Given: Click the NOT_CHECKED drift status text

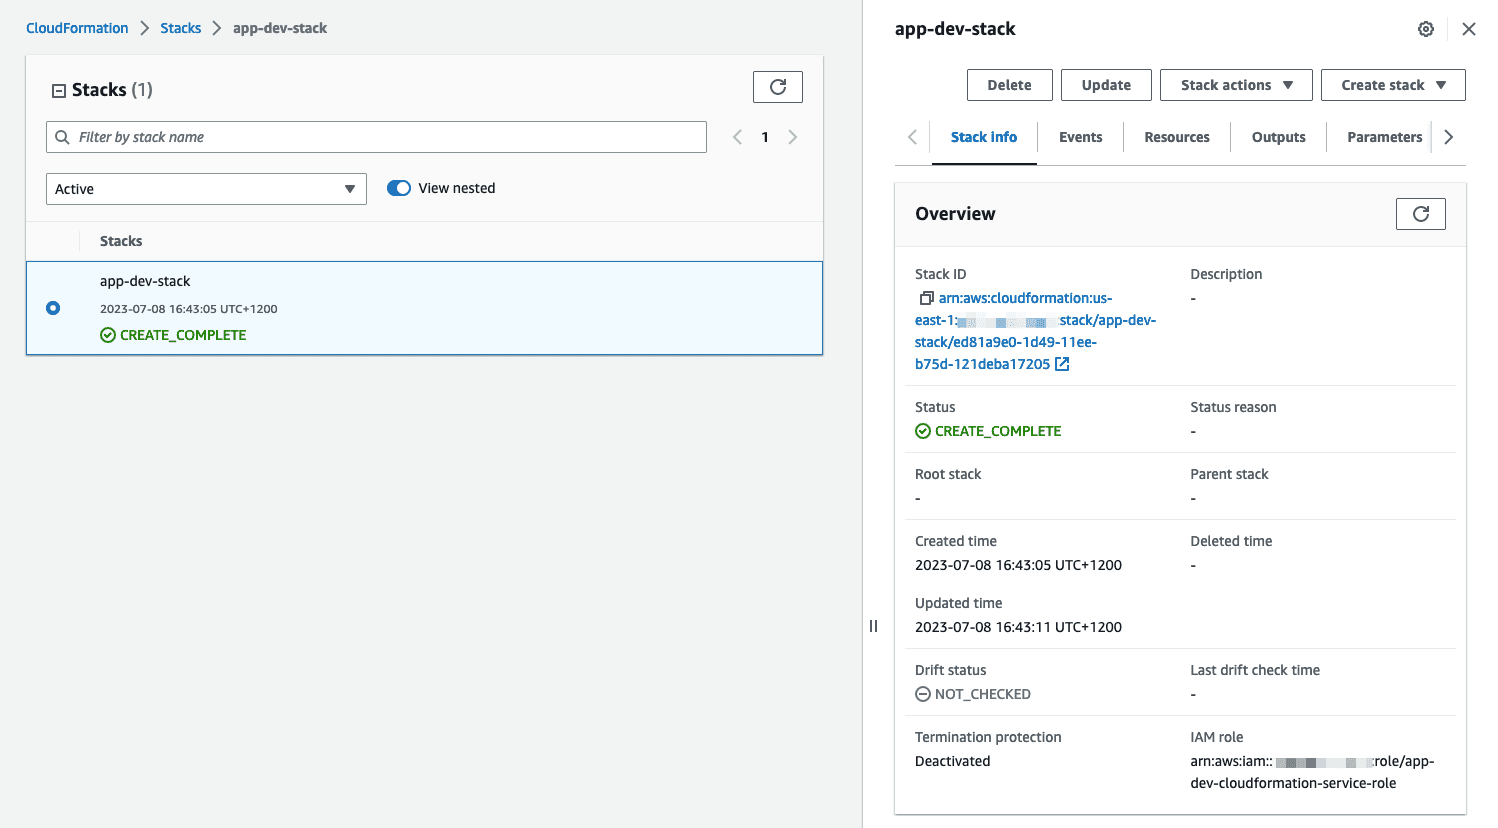Looking at the screenshot, I should click(983, 694).
